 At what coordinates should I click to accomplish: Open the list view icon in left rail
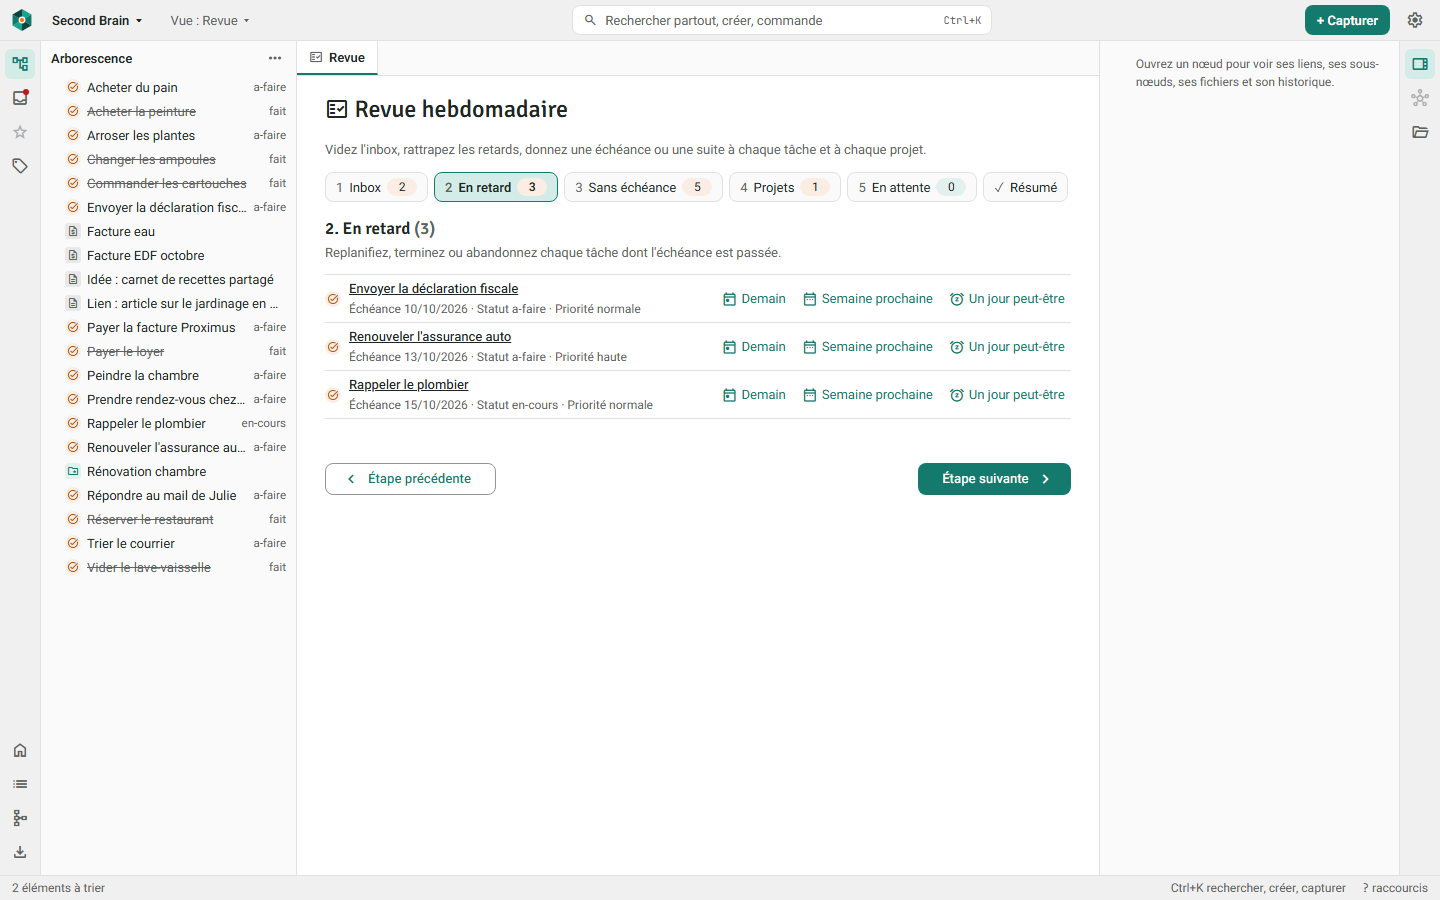(x=20, y=784)
